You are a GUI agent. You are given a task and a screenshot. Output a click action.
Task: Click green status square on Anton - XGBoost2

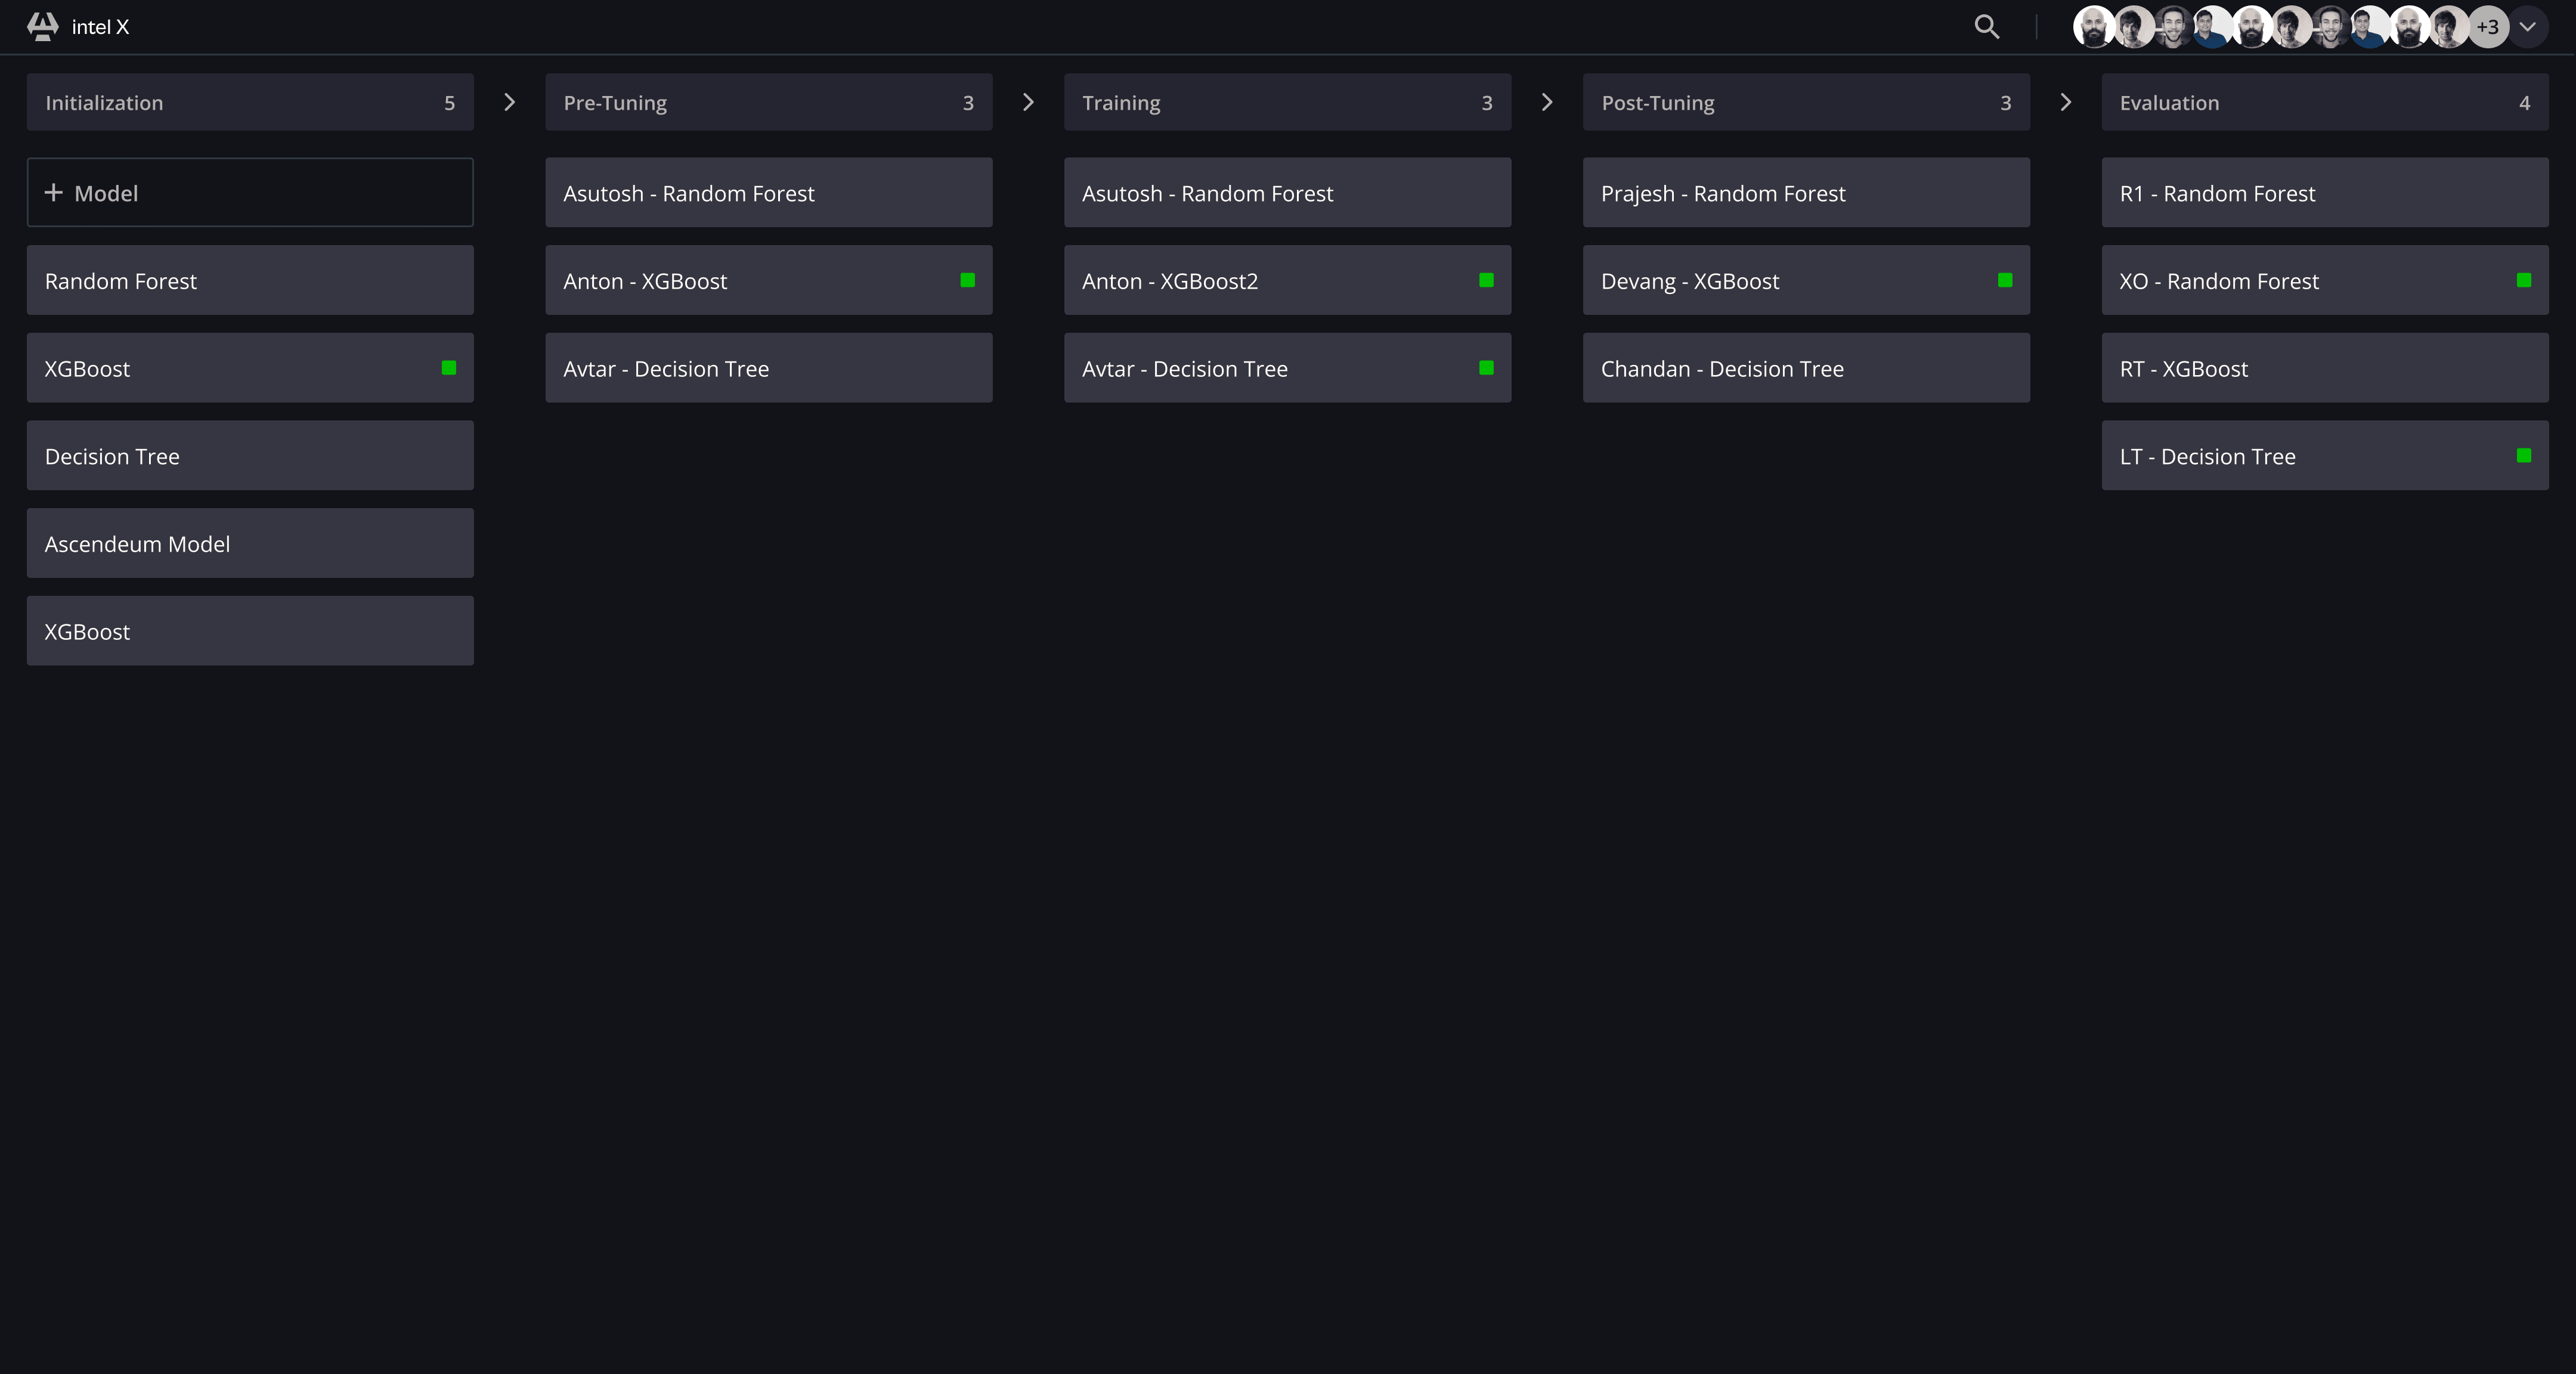[1486, 280]
